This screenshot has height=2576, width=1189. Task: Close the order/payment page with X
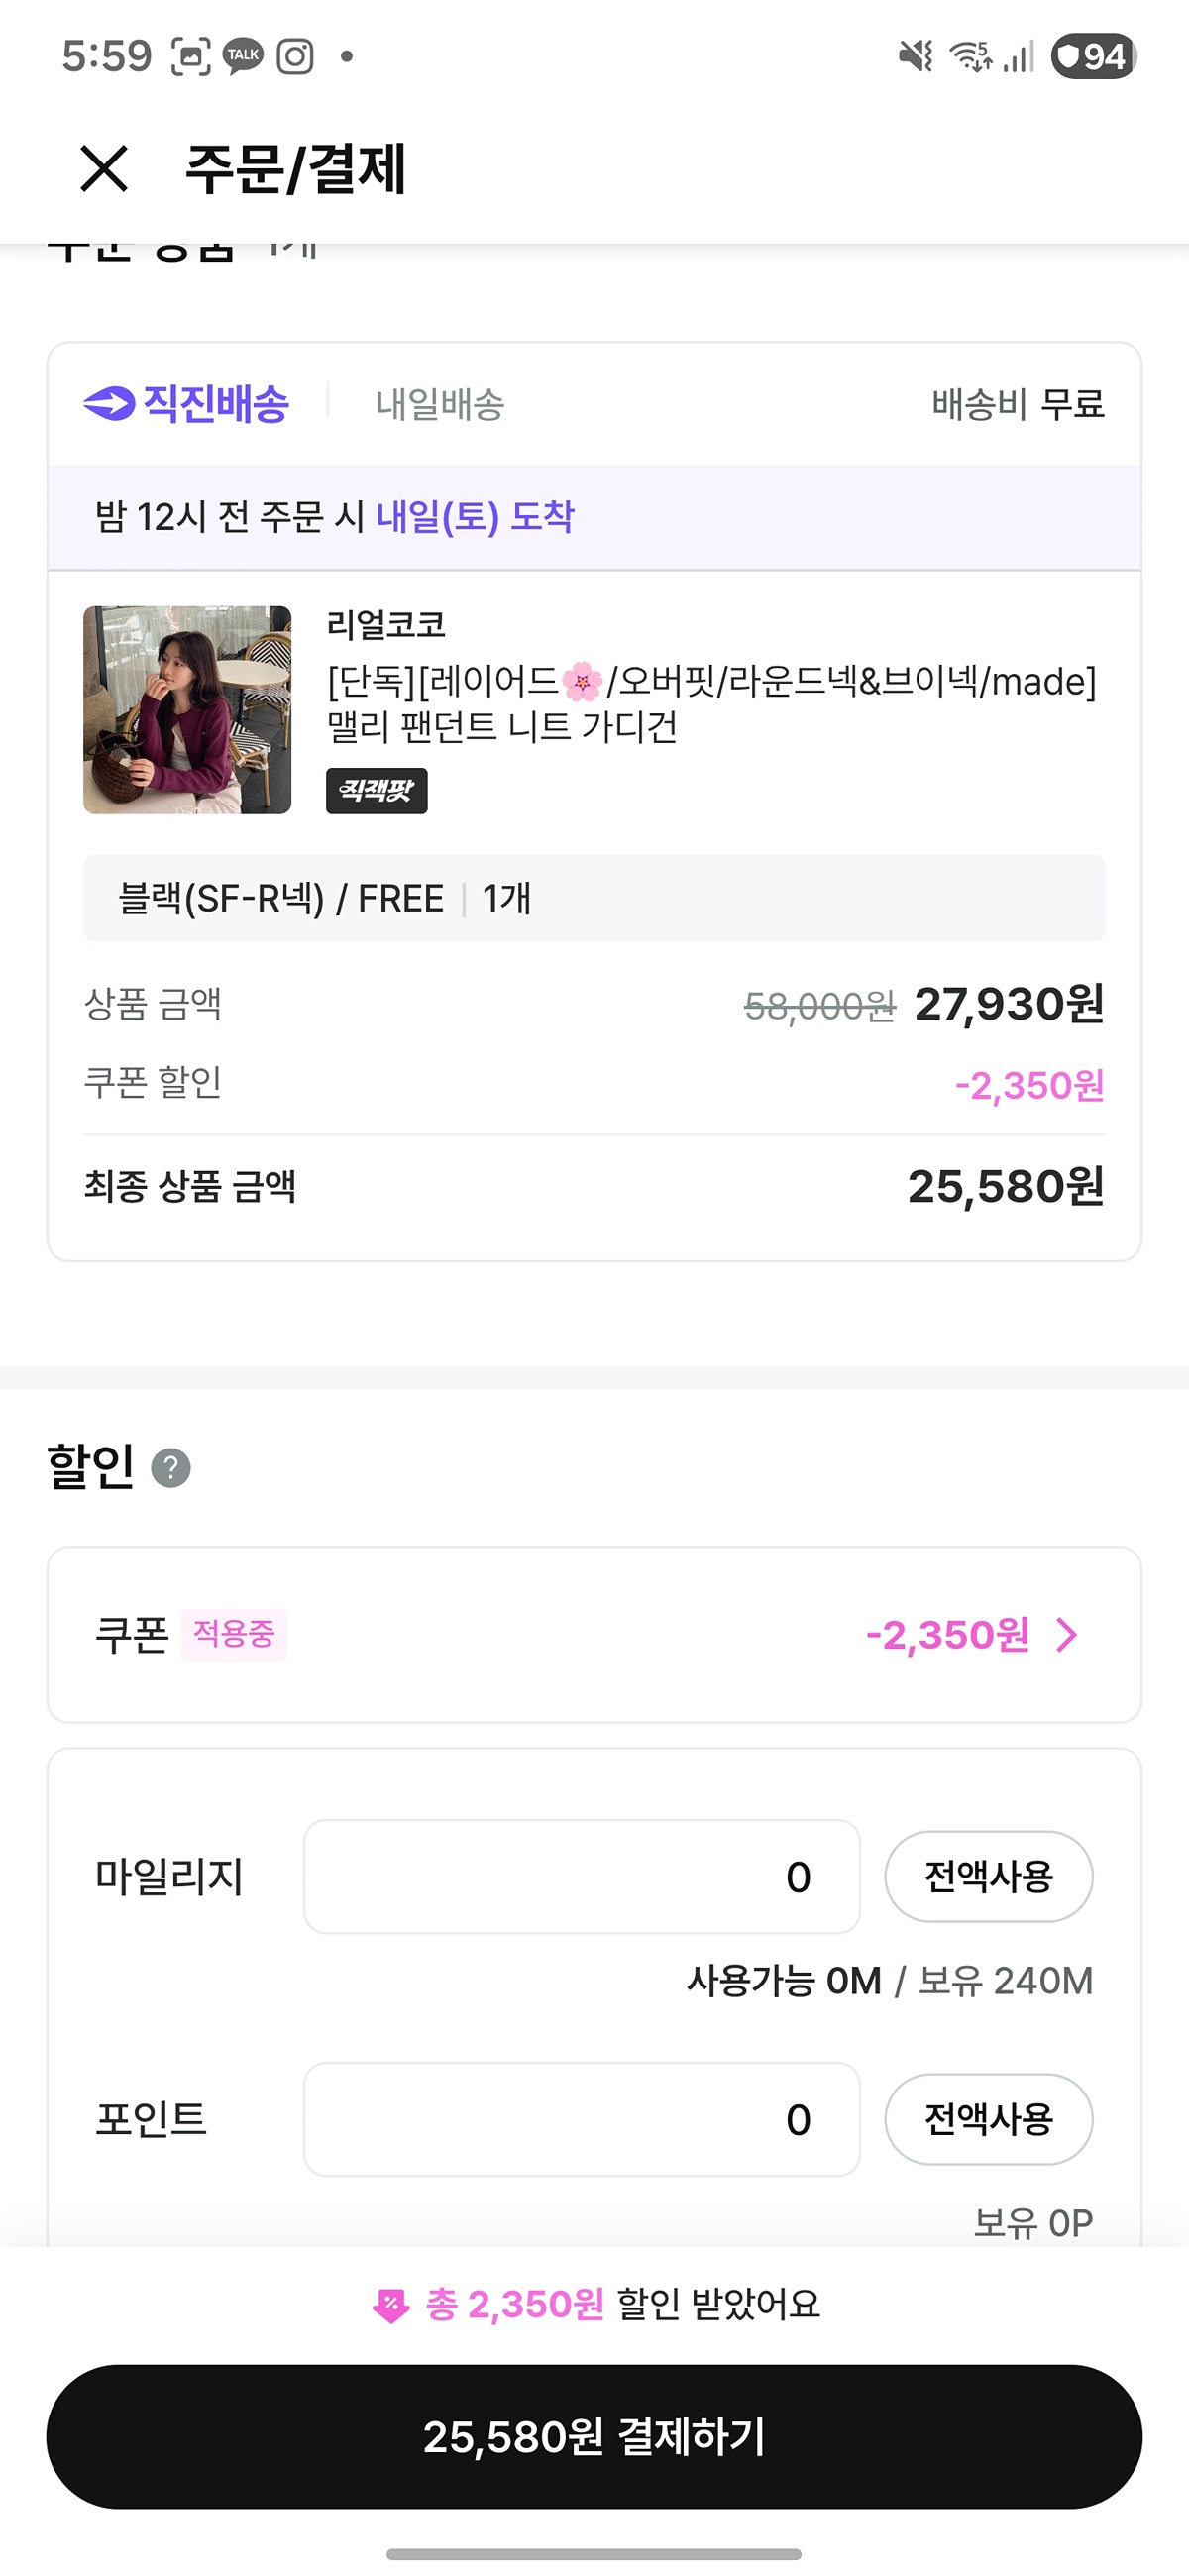pyautogui.click(x=104, y=168)
